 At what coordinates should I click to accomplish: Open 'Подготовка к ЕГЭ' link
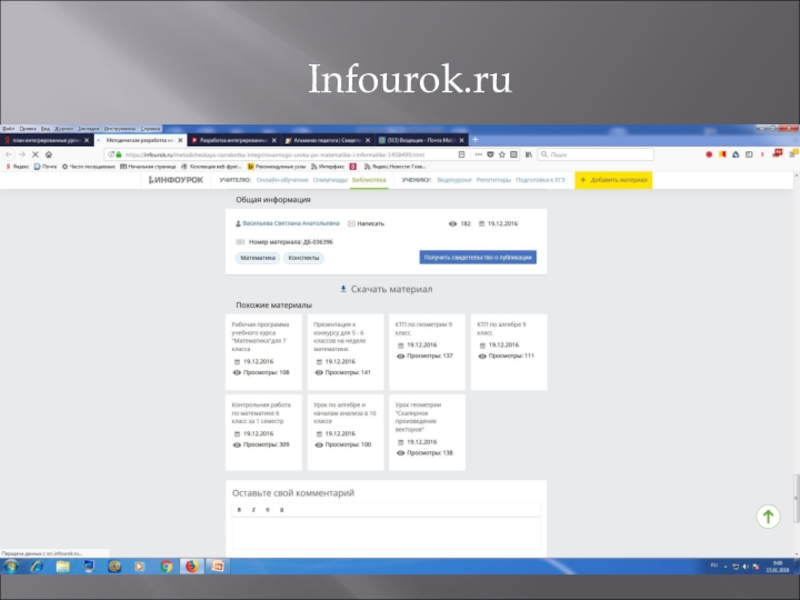point(540,180)
